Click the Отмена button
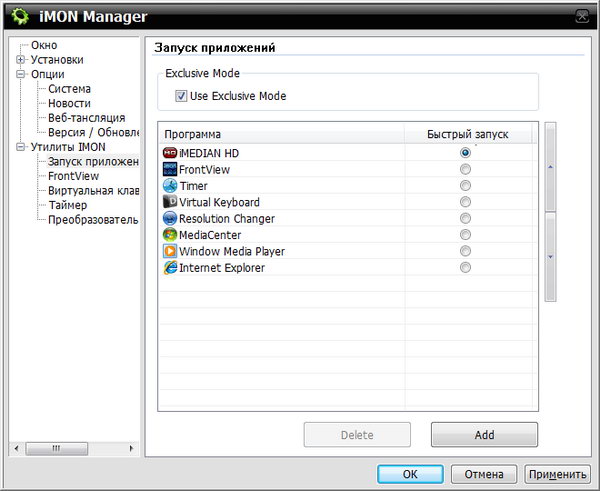The height and width of the screenshot is (491, 600). coord(484,474)
